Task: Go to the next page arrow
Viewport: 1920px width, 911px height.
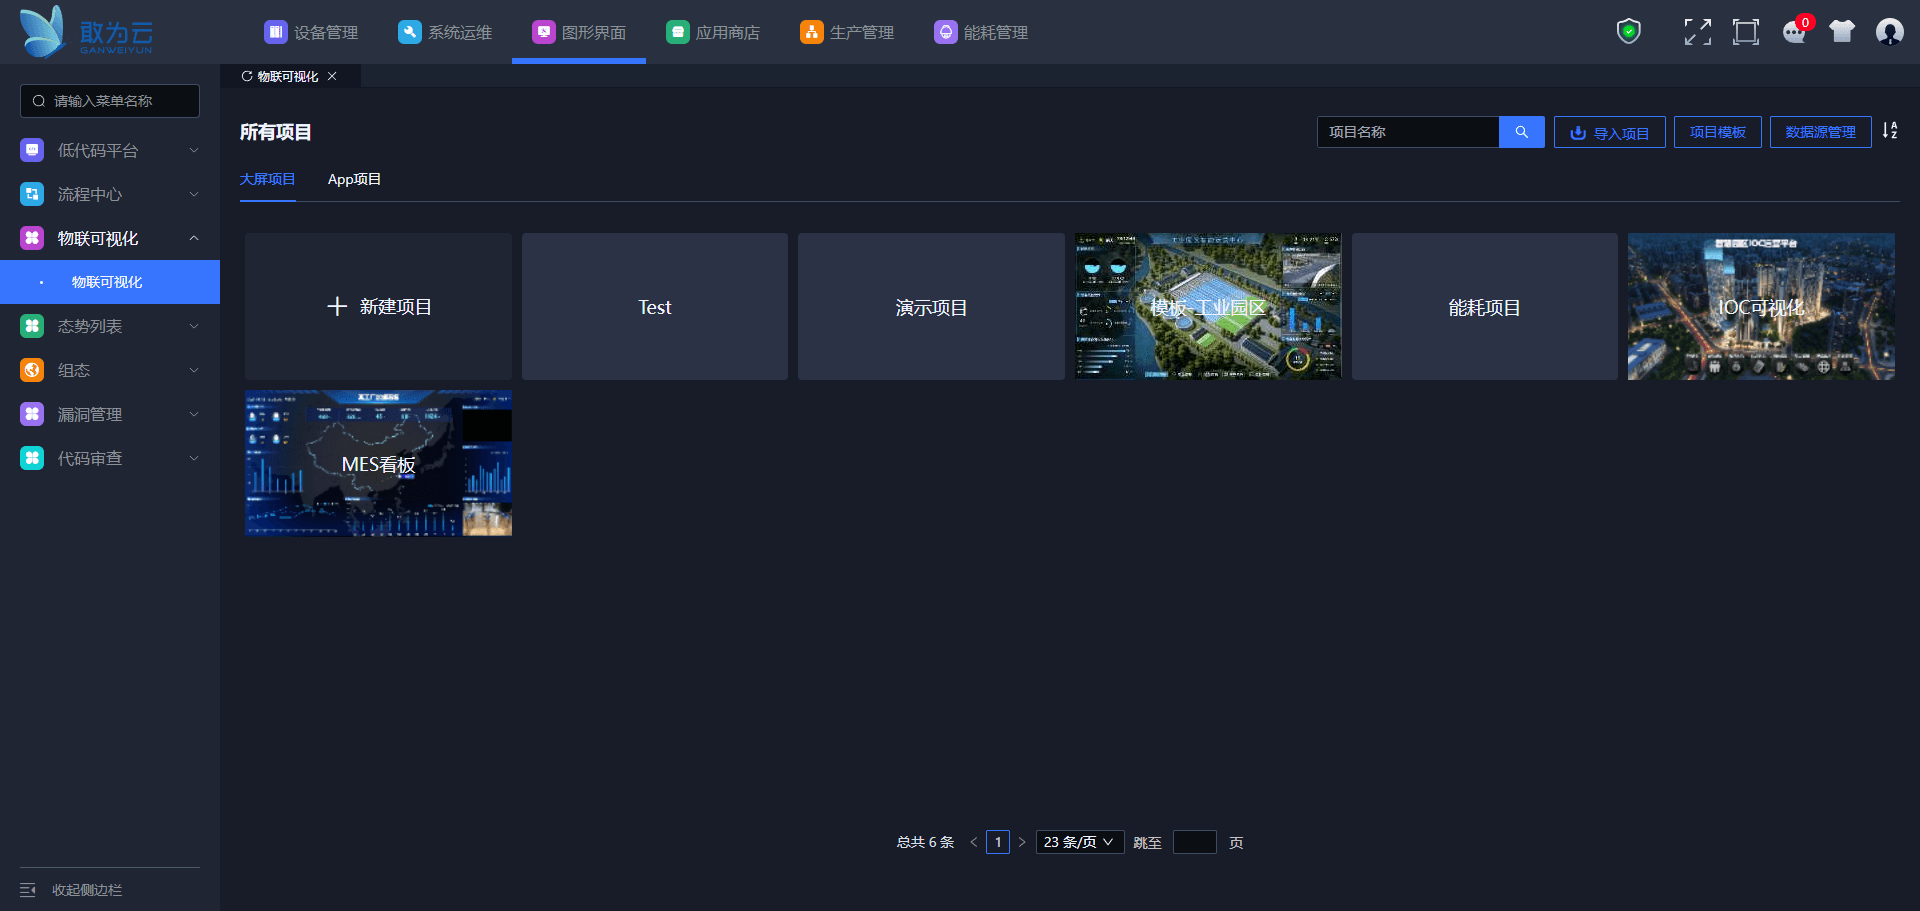Action: 1022,842
